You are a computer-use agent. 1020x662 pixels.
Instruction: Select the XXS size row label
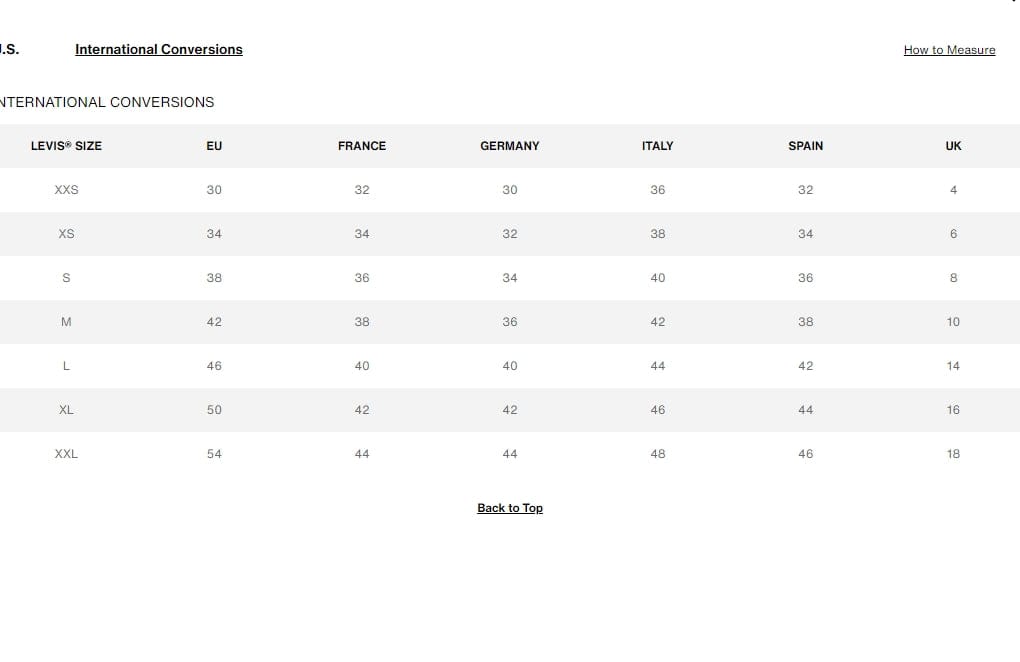66,190
